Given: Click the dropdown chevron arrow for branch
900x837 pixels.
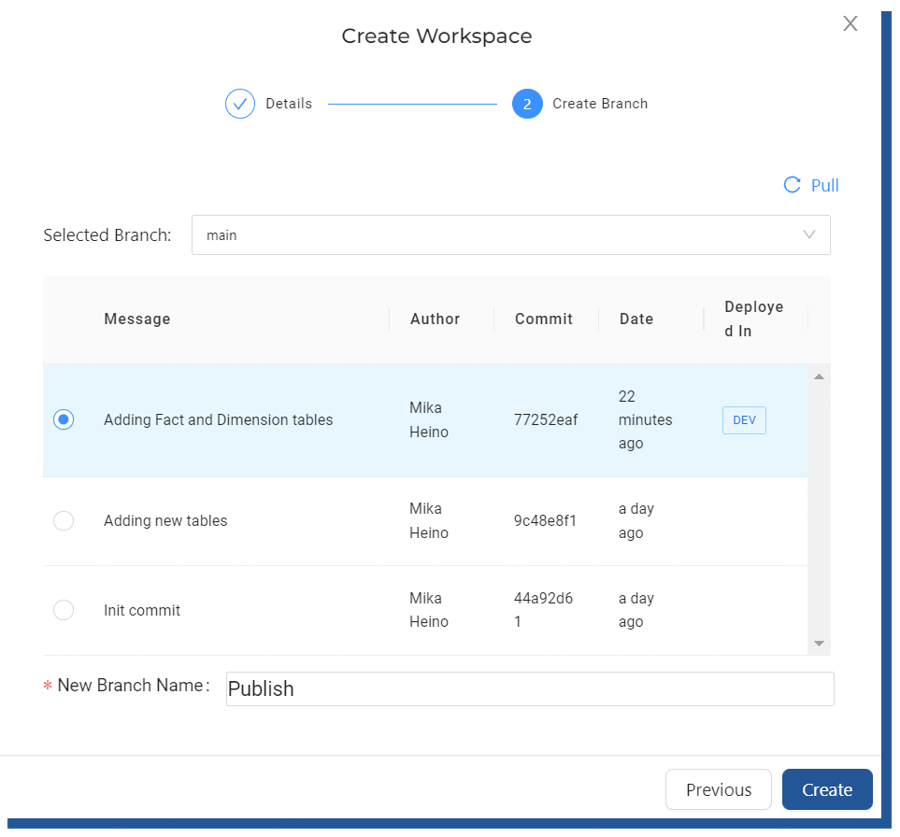Looking at the screenshot, I should [809, 235].
